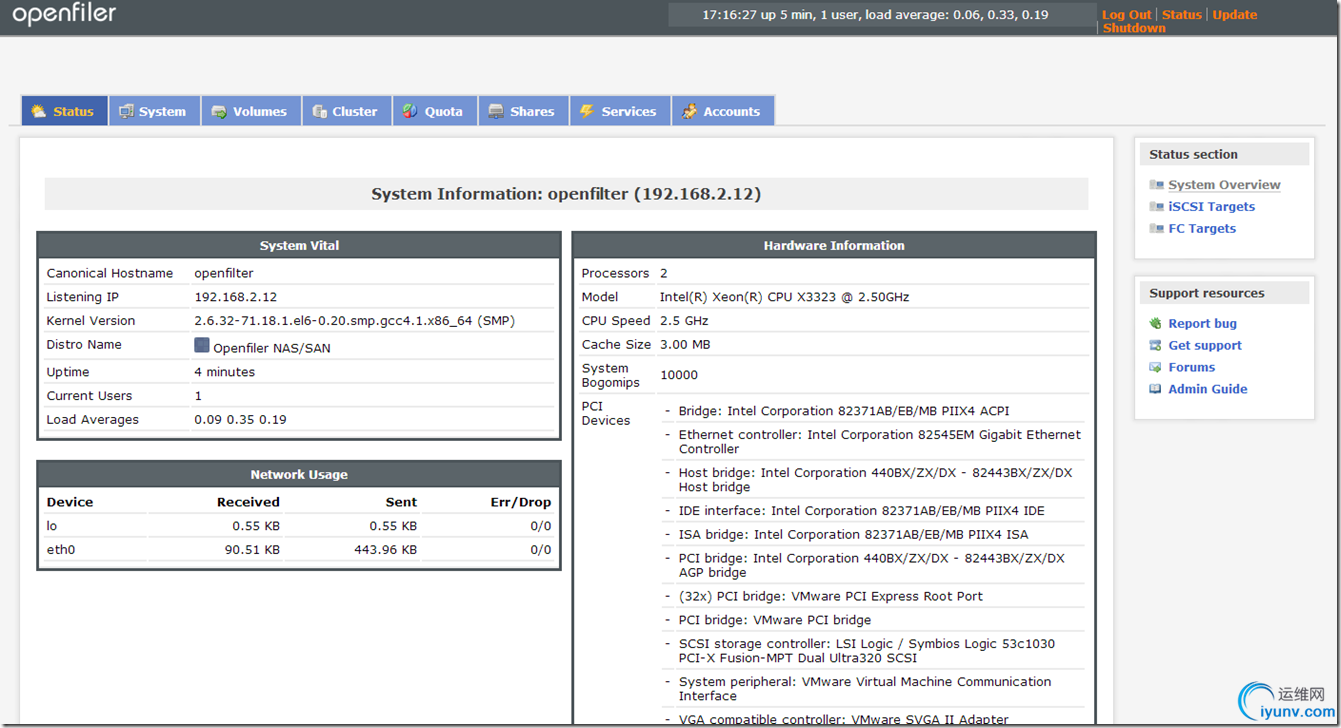Screen dimensions: 1341x728
Task: Click the lo device name
Action: coord(52,526)
